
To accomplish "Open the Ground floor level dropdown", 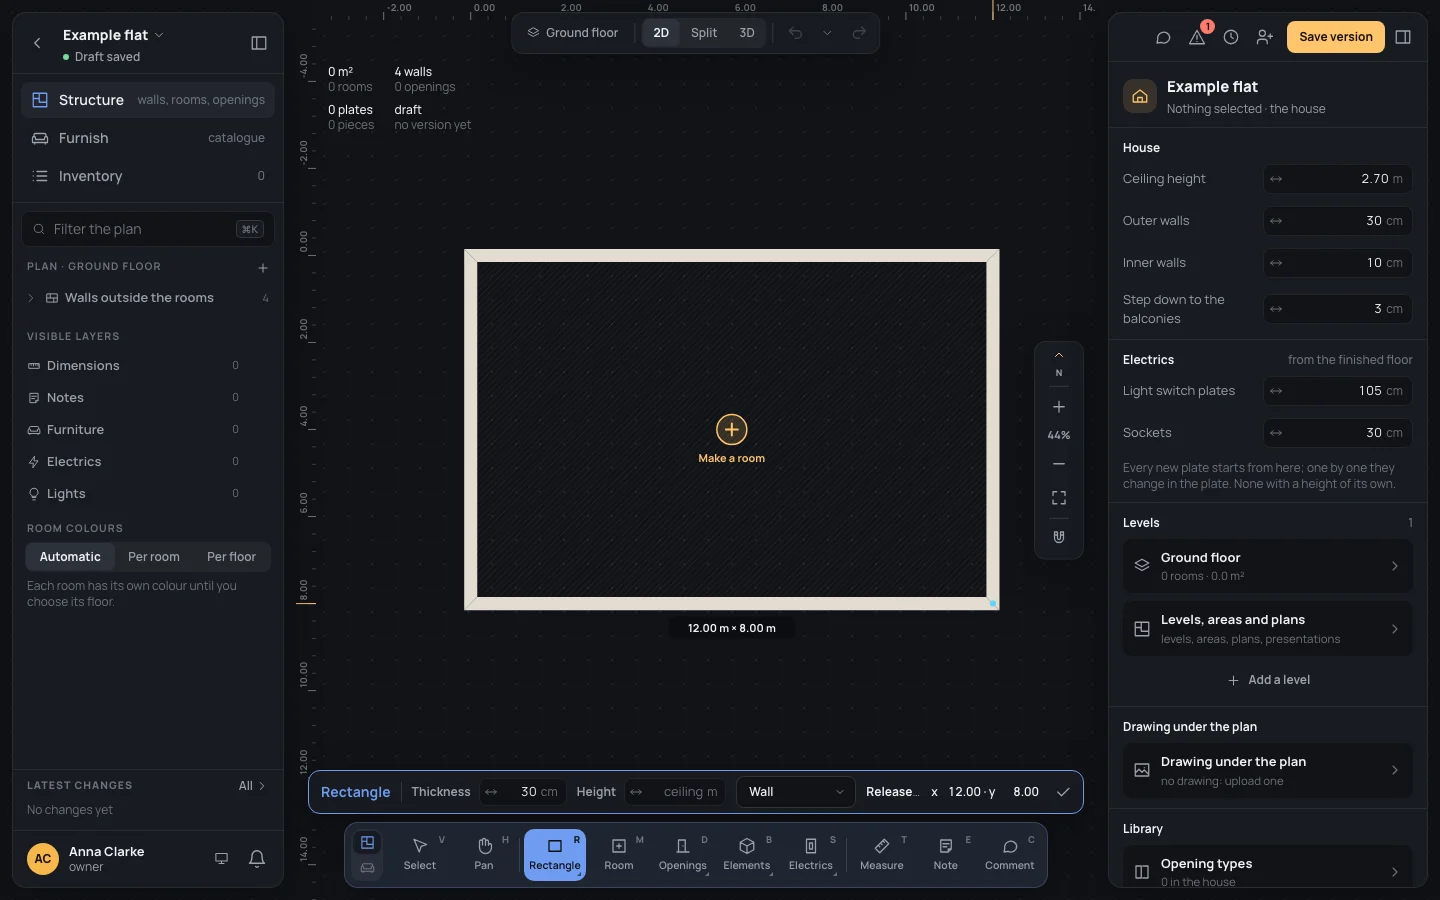I will [x=573, y=33].
